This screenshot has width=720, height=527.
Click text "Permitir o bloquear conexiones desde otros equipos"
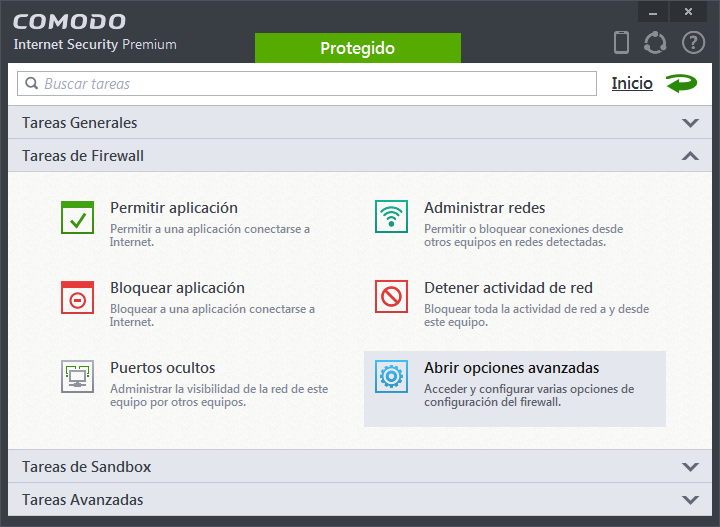[523, 235]
